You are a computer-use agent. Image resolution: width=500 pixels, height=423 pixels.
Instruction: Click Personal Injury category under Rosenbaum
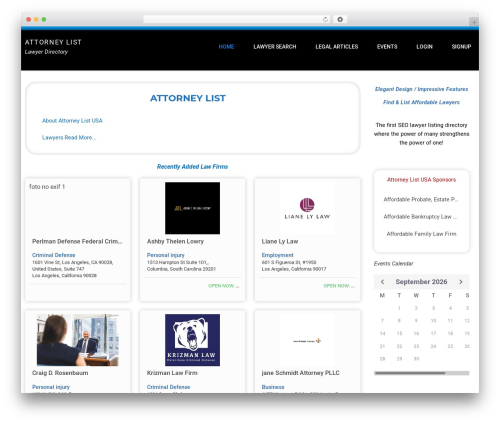pos(51,387)
